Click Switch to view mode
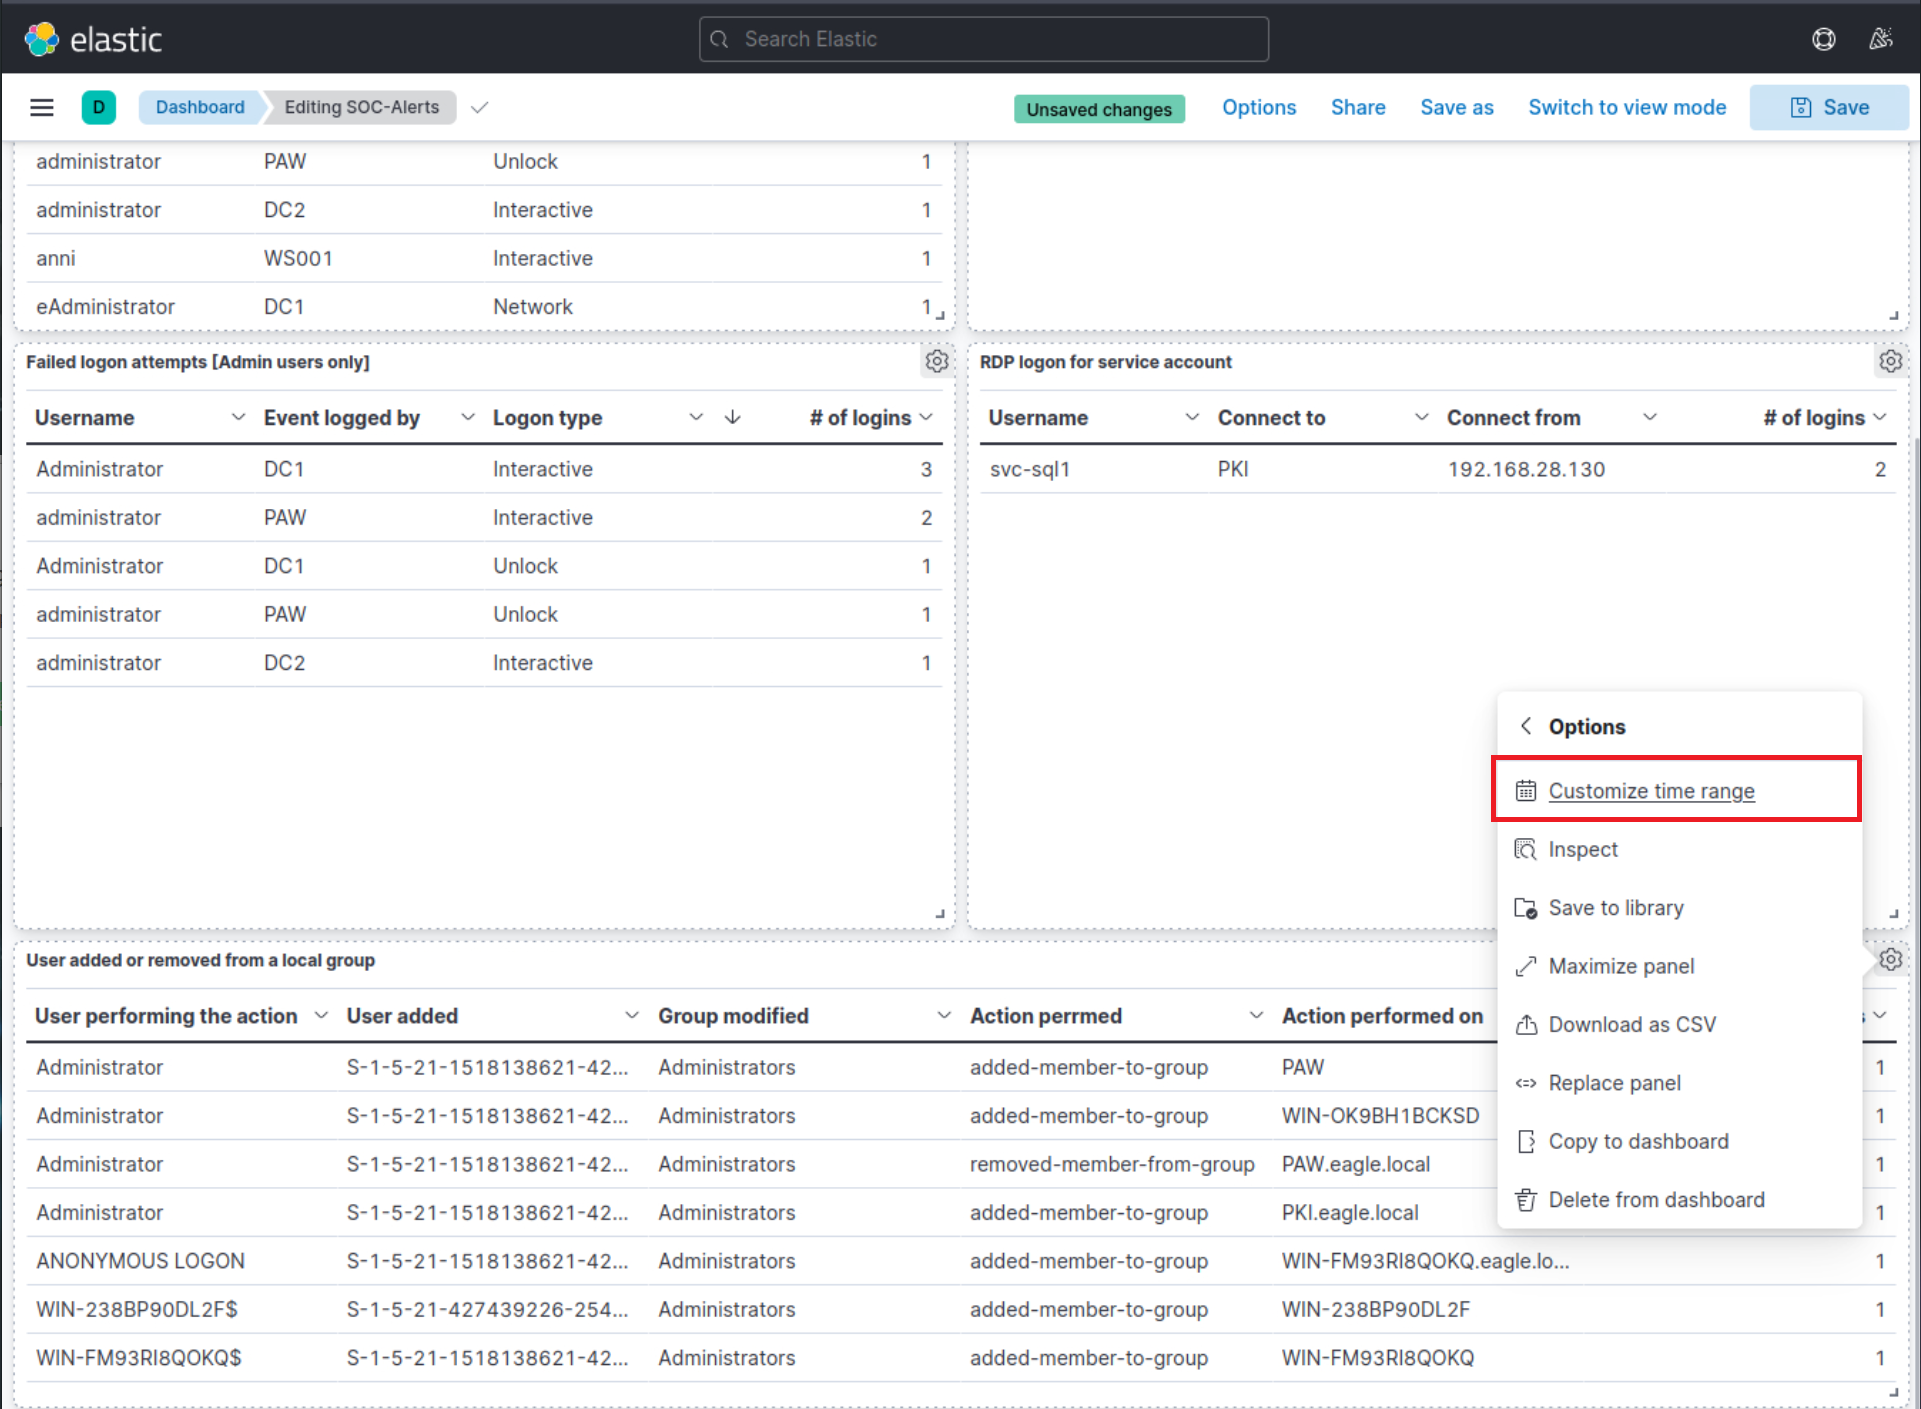1921x1409 pixels. pyautogui.click(x=1627, y=107)
